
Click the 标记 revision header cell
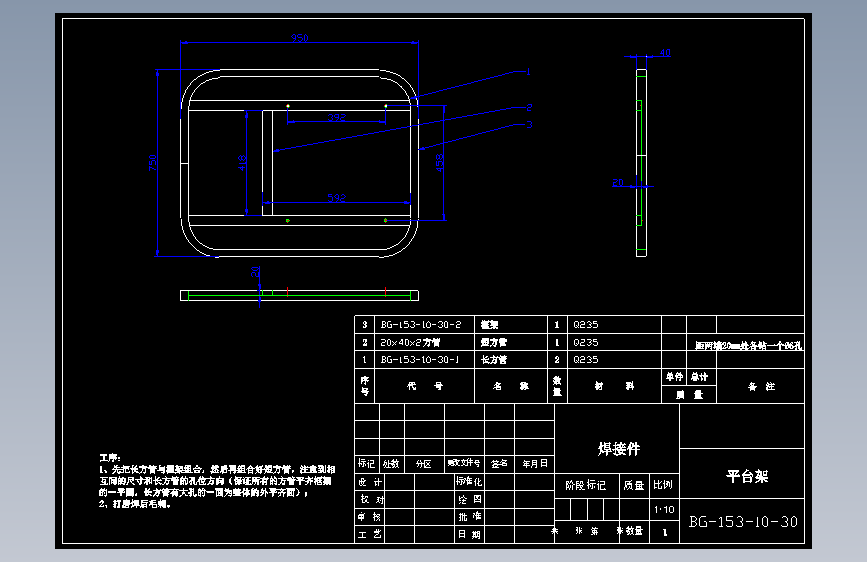(x=366, y=464)
